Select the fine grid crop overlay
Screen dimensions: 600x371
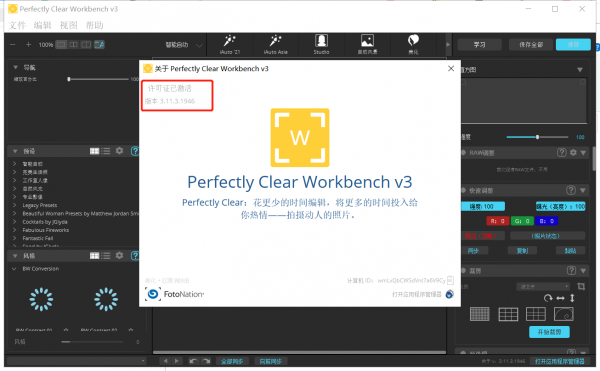pyautogui.click(x=479, y=314)
